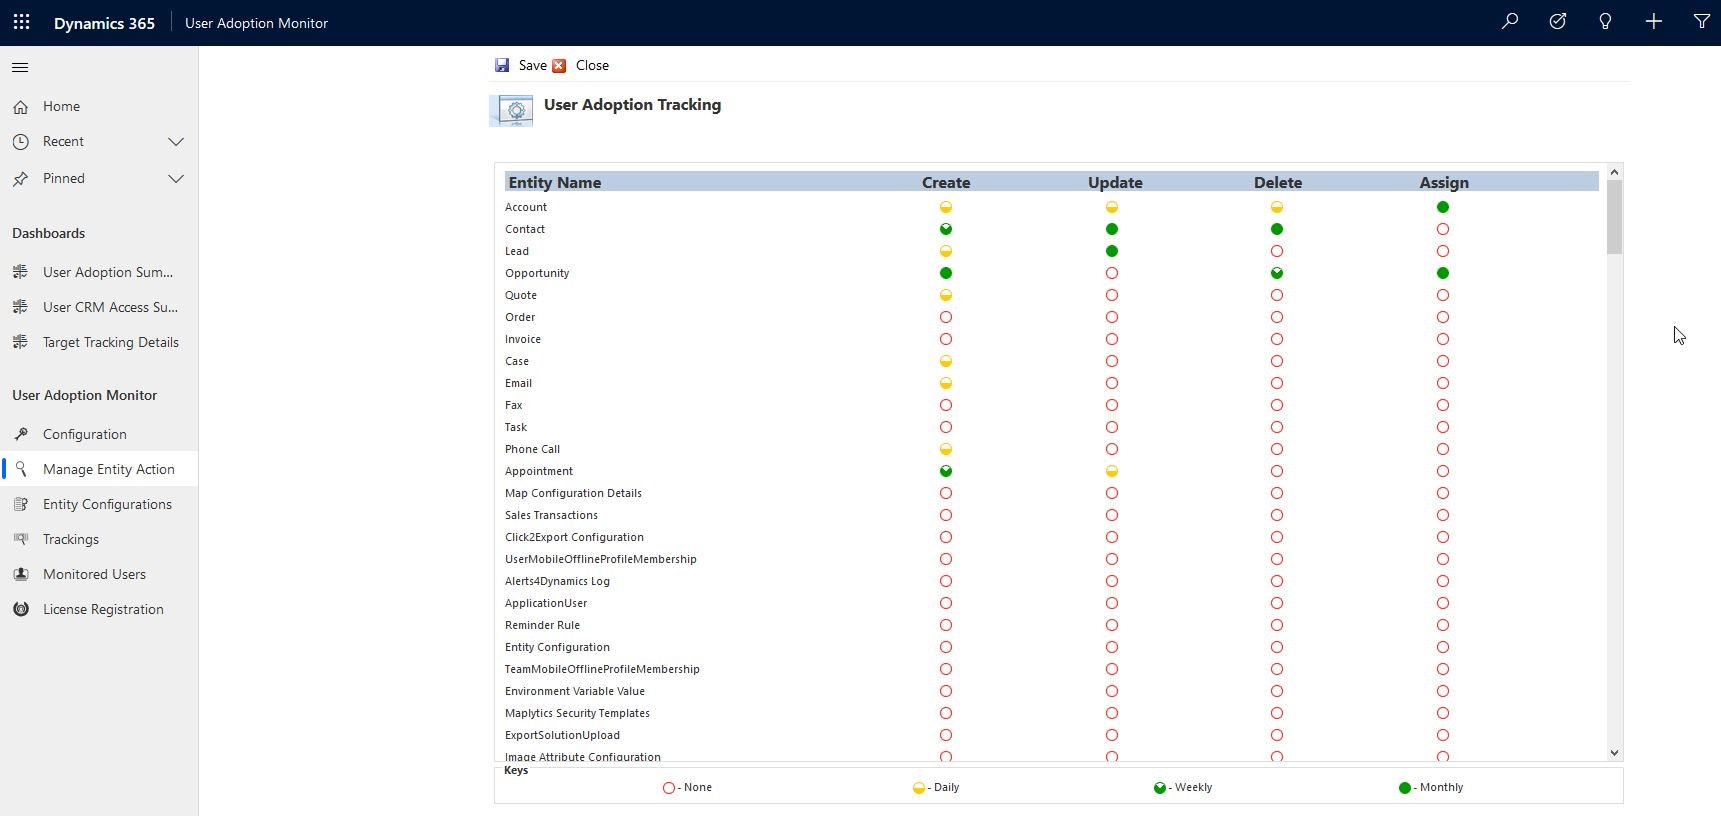Image resolution: width=1721 pixels, height=816 pixels.
Task: Open Trackings link in sidebar
Action: tap(71, 539)
